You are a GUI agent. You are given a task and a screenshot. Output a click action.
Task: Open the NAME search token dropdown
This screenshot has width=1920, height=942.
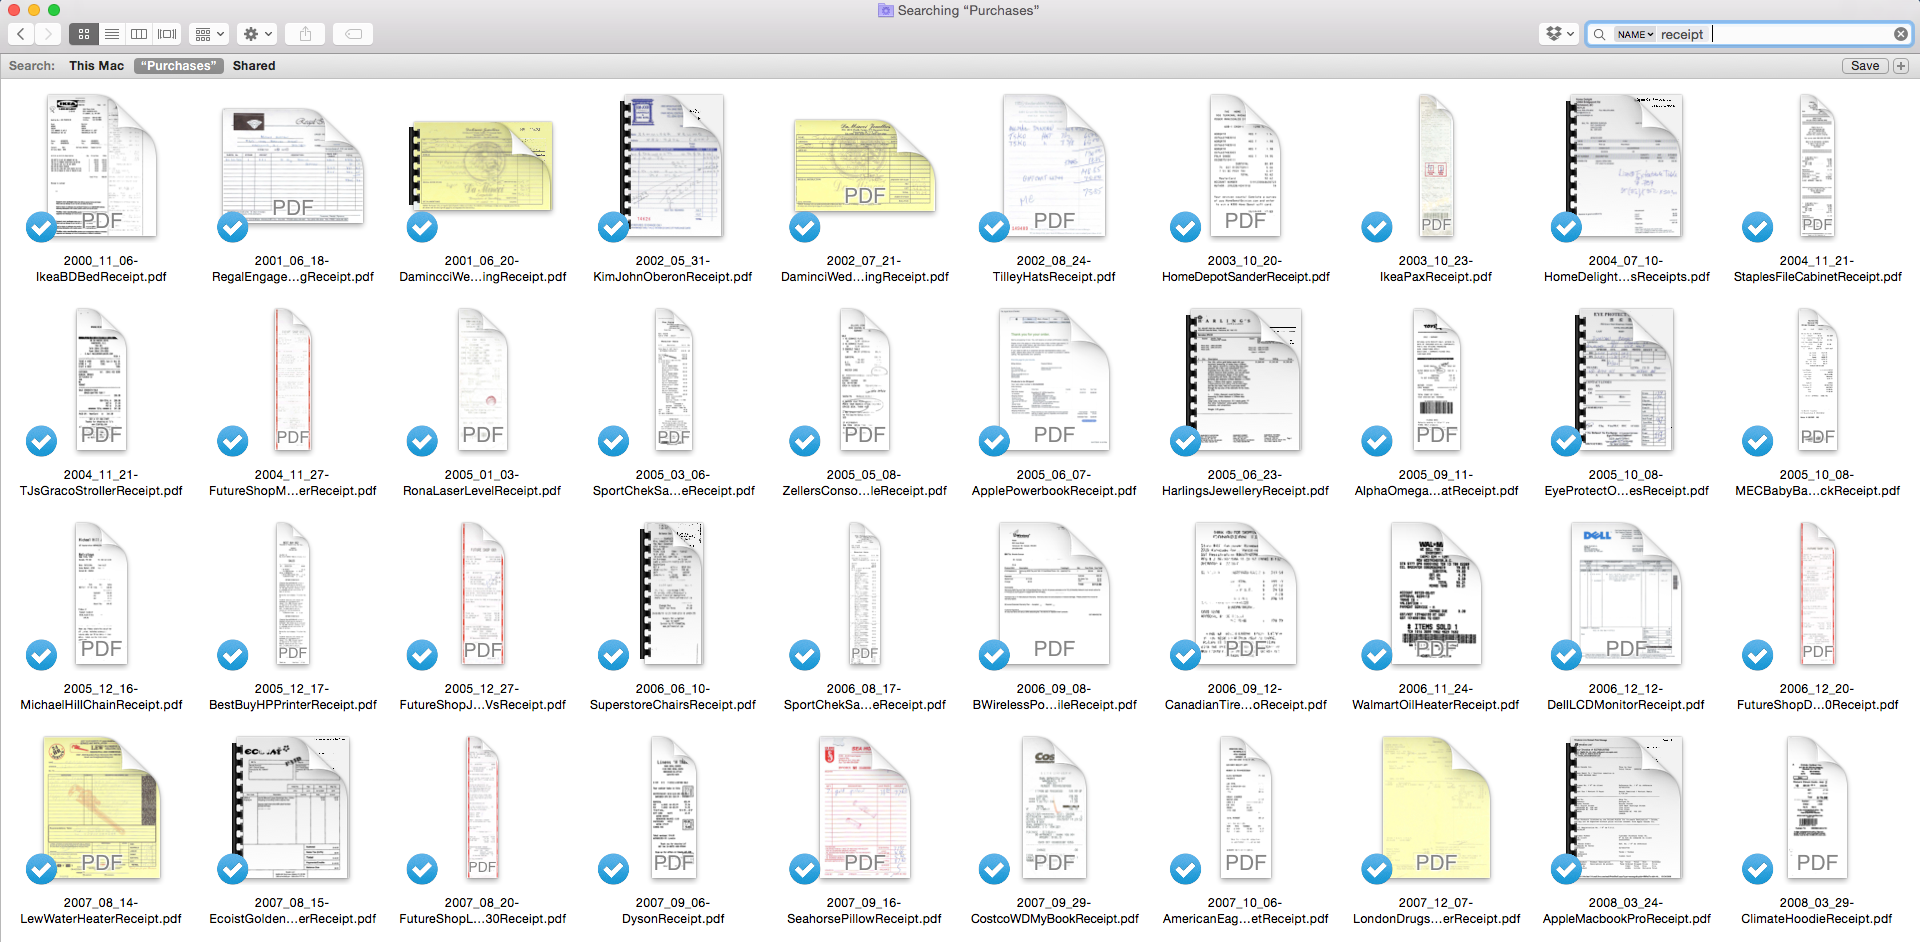(x=1637, y=33)
